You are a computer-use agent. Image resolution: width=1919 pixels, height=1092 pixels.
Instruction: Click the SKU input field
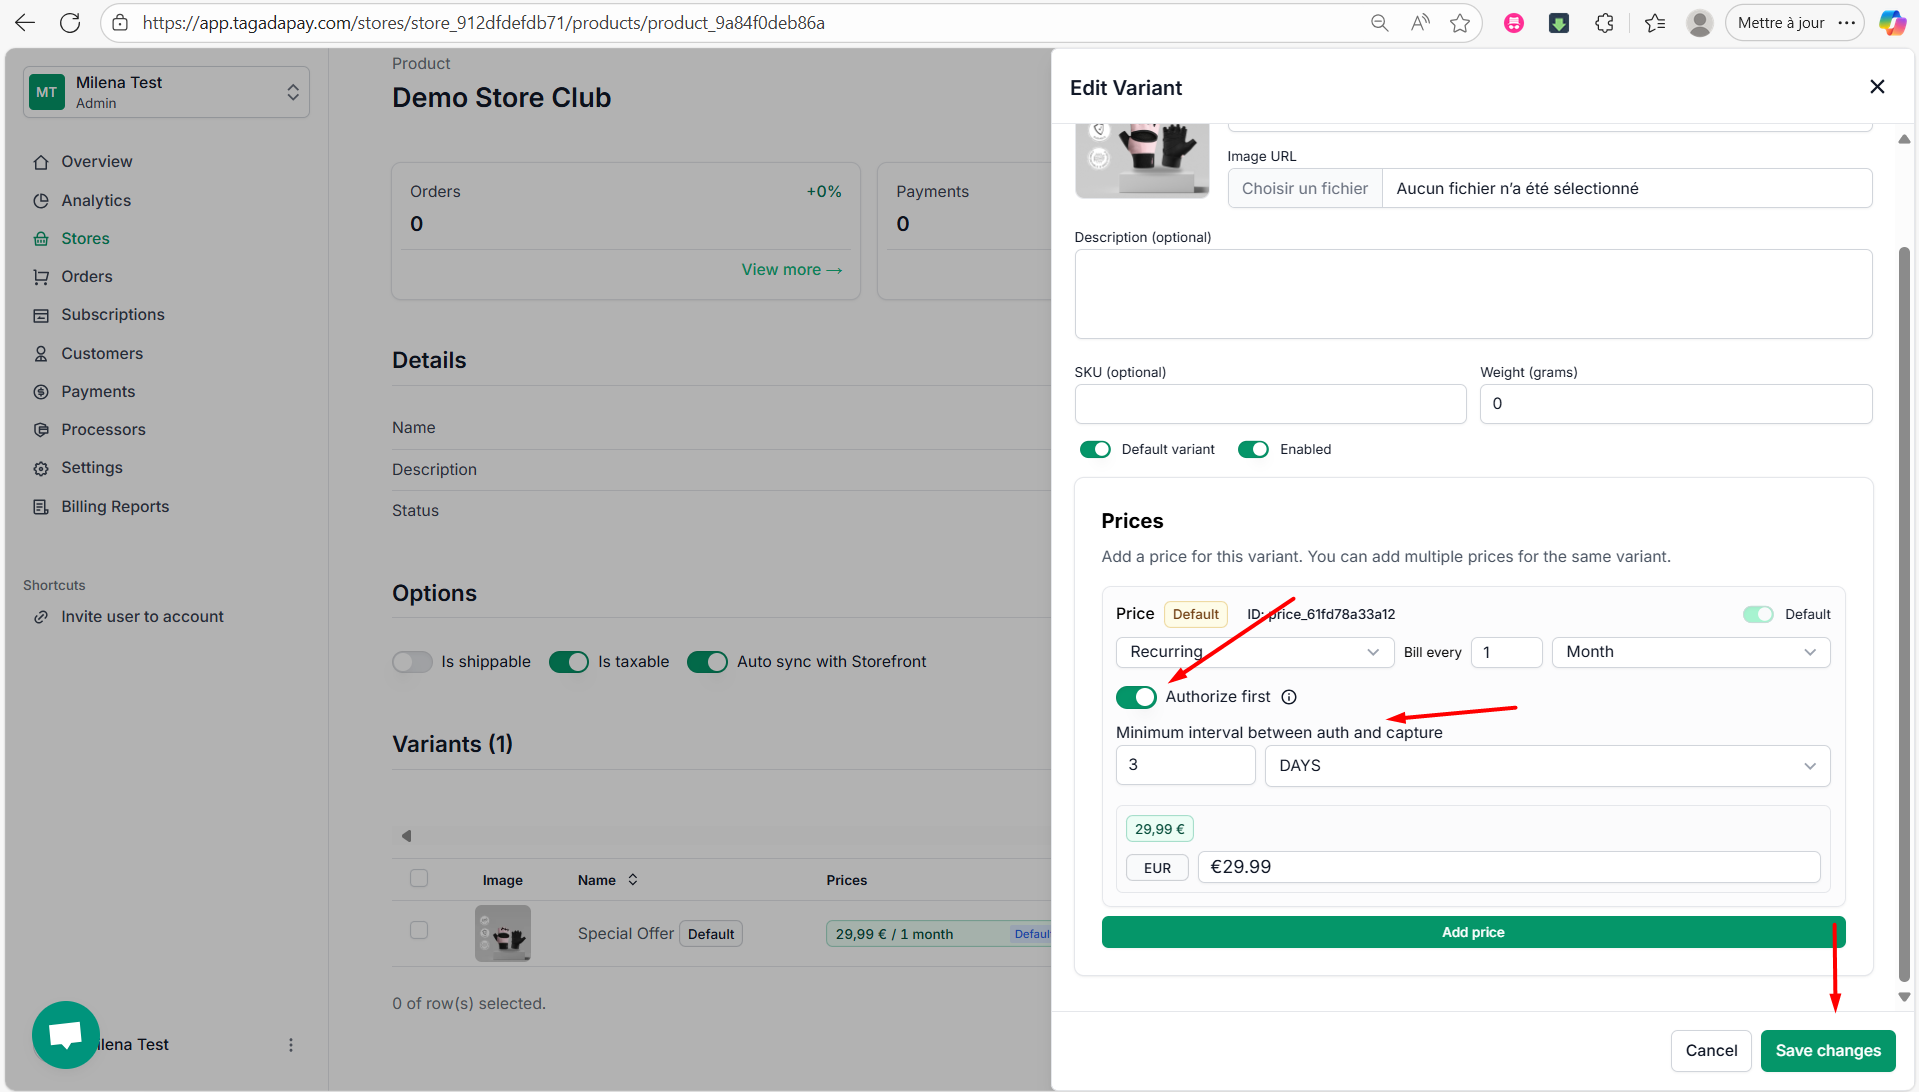1270,404
